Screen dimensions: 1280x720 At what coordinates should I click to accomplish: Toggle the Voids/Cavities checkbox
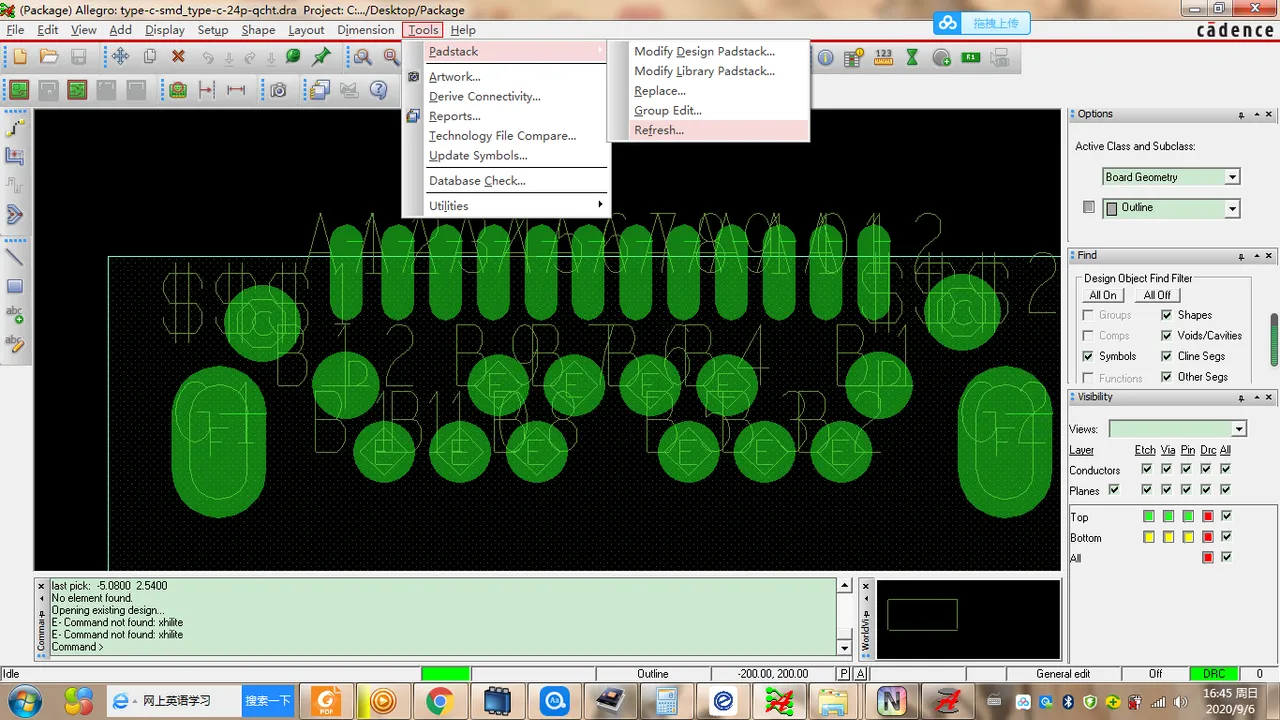pyautogui.click(x=1166, y=336)
